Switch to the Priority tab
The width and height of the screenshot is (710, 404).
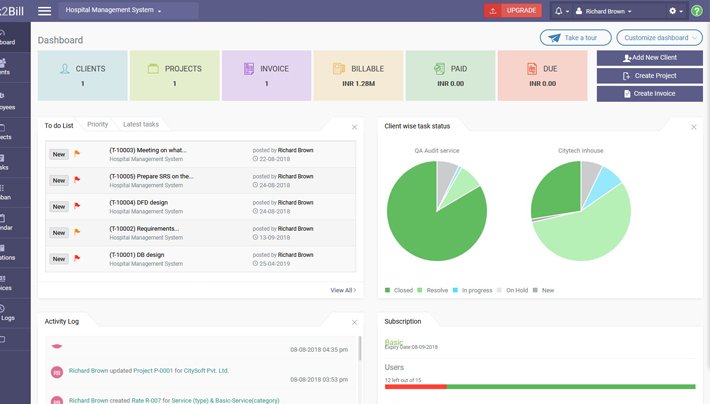[97, 125]
